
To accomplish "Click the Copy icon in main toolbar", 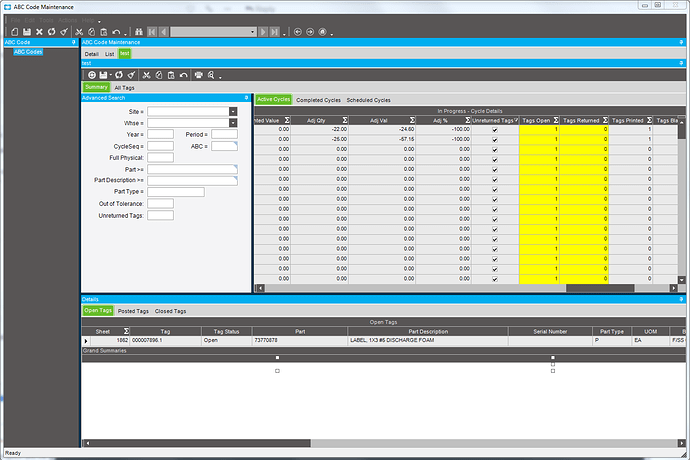I will (92, 32).
